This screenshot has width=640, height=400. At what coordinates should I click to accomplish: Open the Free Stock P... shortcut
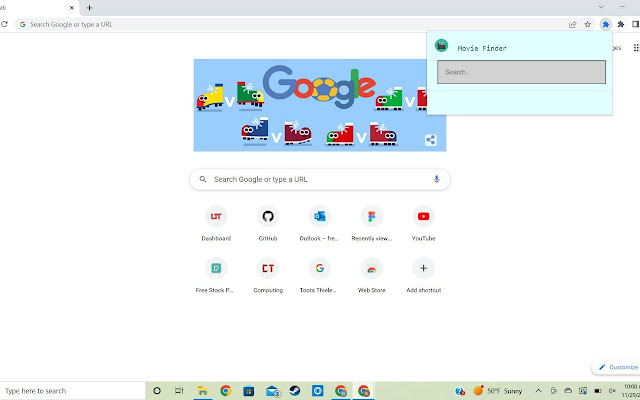[216, 276]
